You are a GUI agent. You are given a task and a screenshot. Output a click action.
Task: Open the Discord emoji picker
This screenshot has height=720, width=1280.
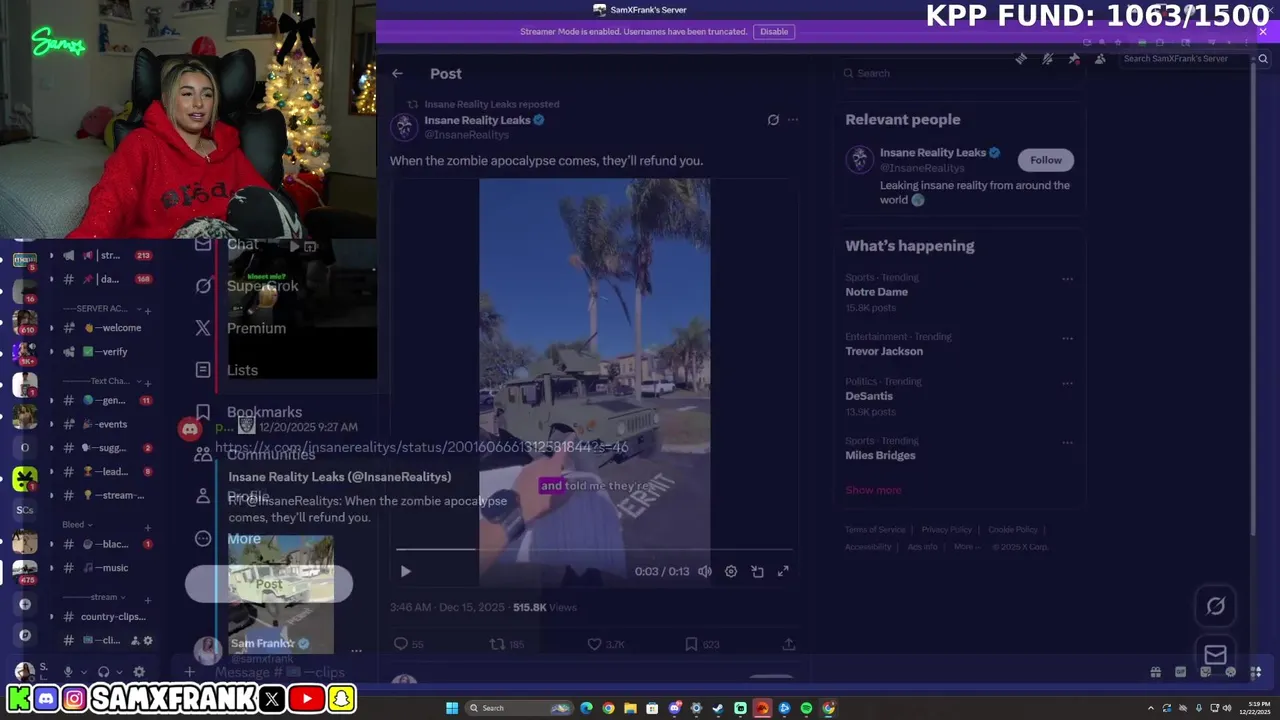(x=1231, y=672)
